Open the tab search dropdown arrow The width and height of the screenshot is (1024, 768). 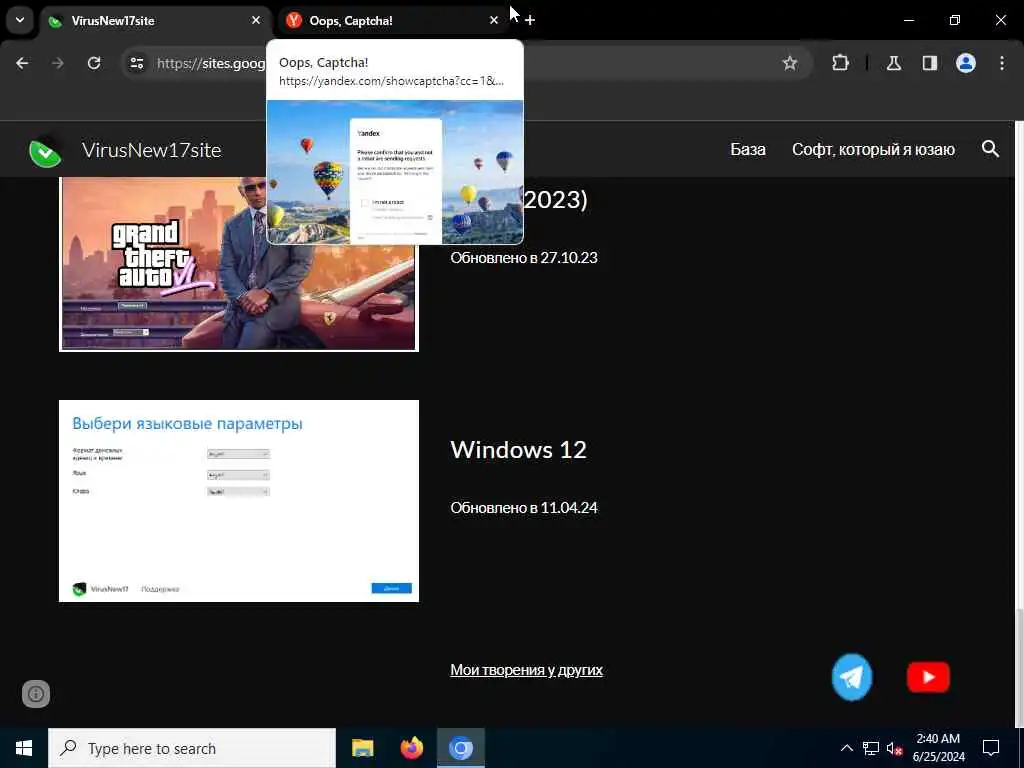pyautogui.click(x=20, y=20)
